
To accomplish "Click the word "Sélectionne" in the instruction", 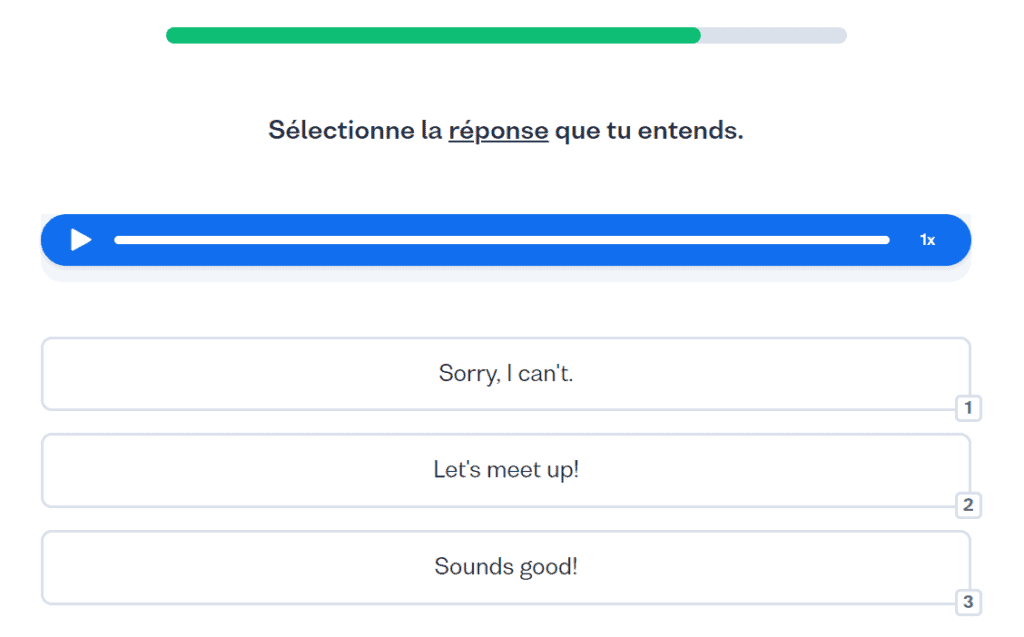I will tap(341, 131).
